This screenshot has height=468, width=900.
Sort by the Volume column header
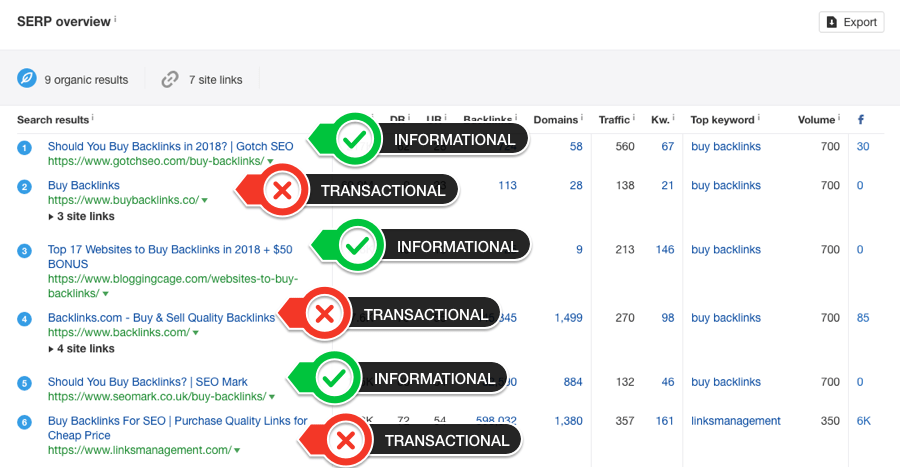click(816, 120)
